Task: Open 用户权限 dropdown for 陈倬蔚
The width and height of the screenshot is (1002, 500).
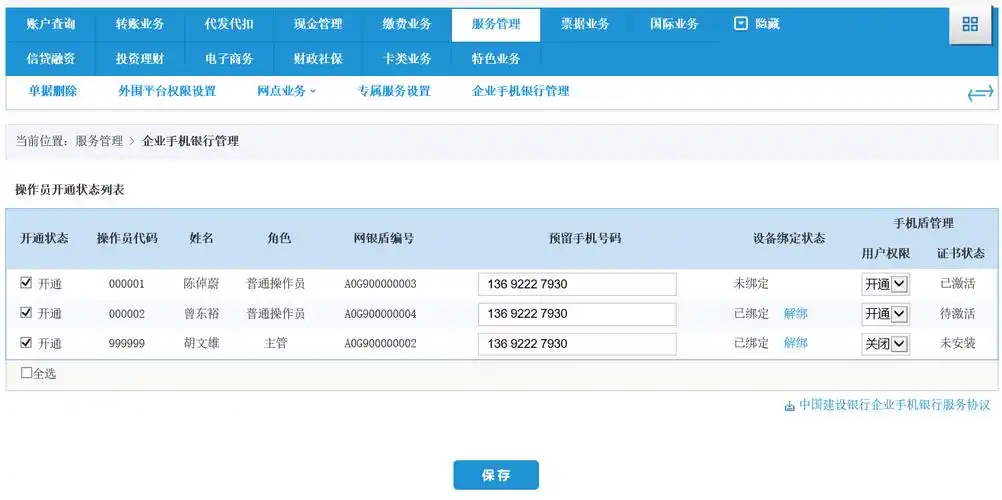Action: point(886,285)
